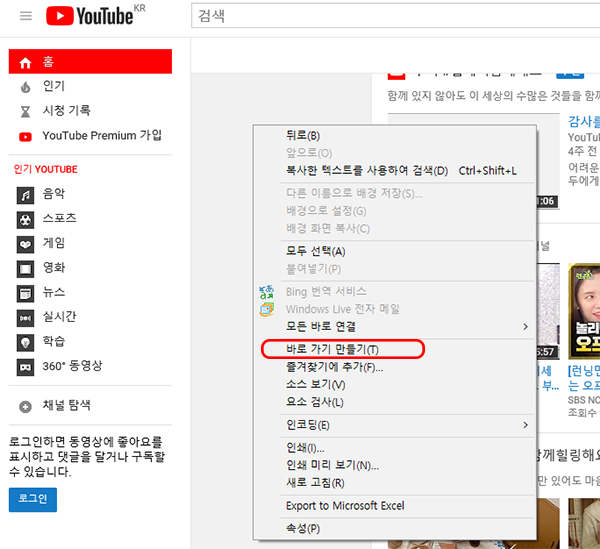Click the trending flame icon
Screen dimensions: 600x549
point(25,87)
